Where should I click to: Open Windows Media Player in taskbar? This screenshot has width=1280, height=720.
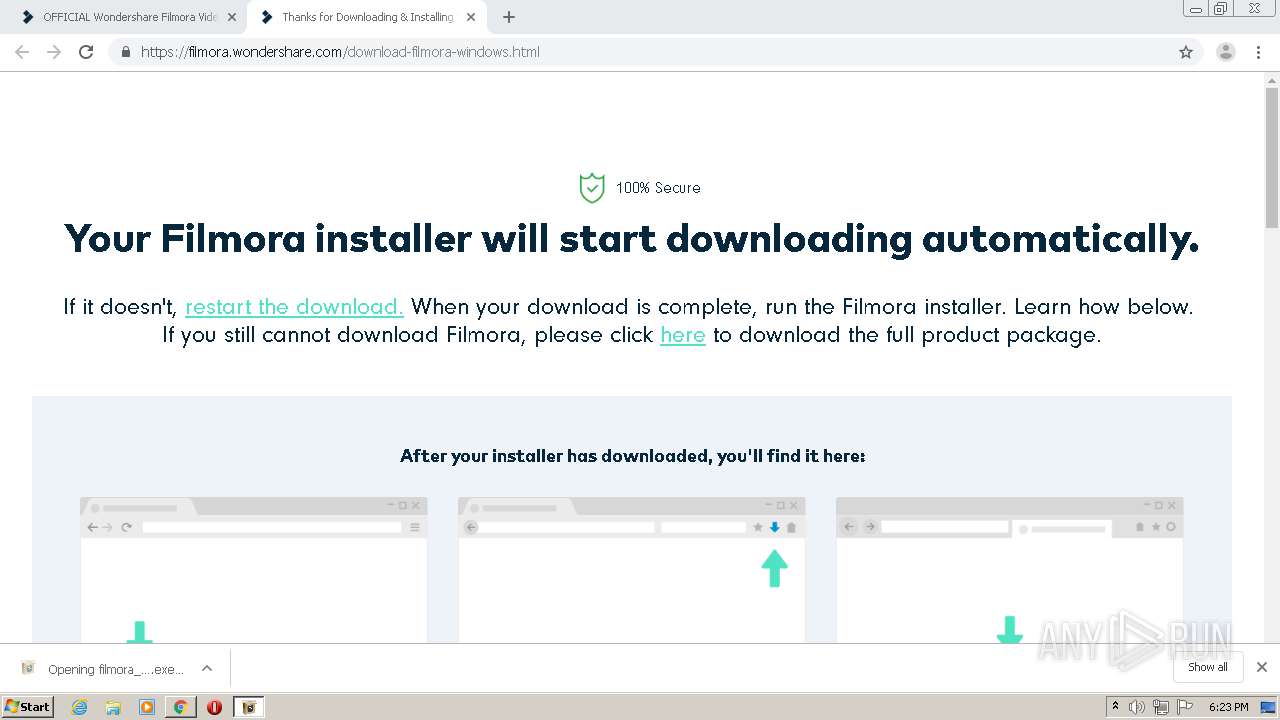[x=147, y=707]
